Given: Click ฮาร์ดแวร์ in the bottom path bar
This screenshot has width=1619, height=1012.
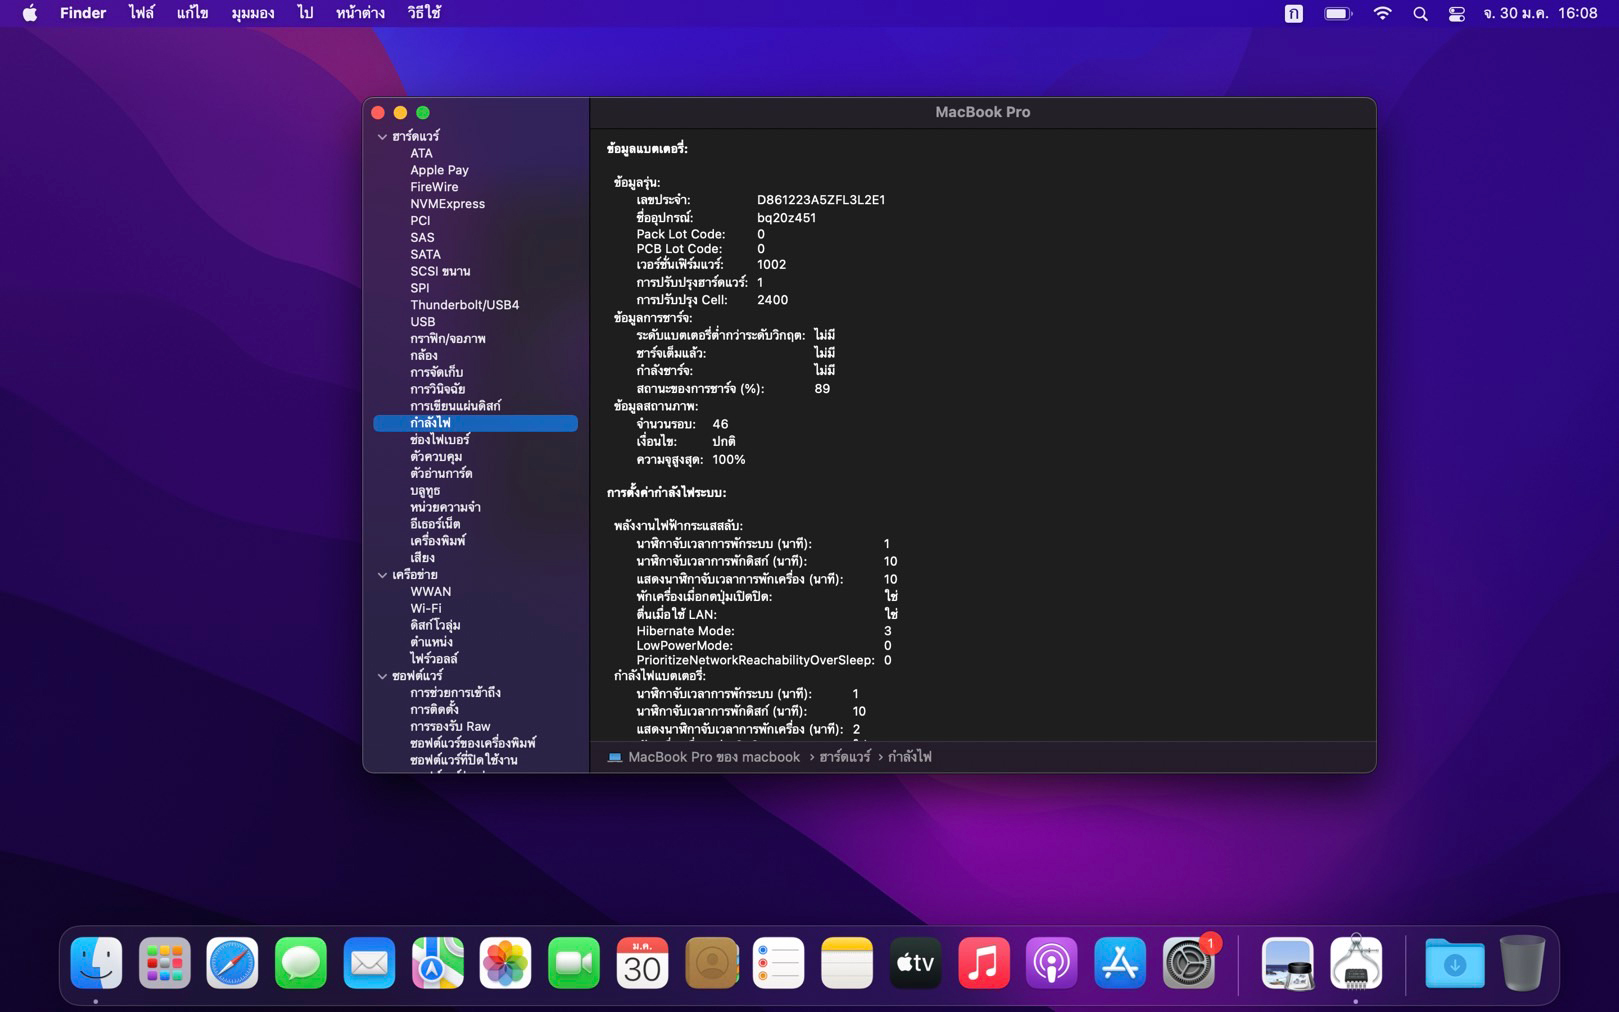Looking at the screenshot, I should click(x=844, y=757).
